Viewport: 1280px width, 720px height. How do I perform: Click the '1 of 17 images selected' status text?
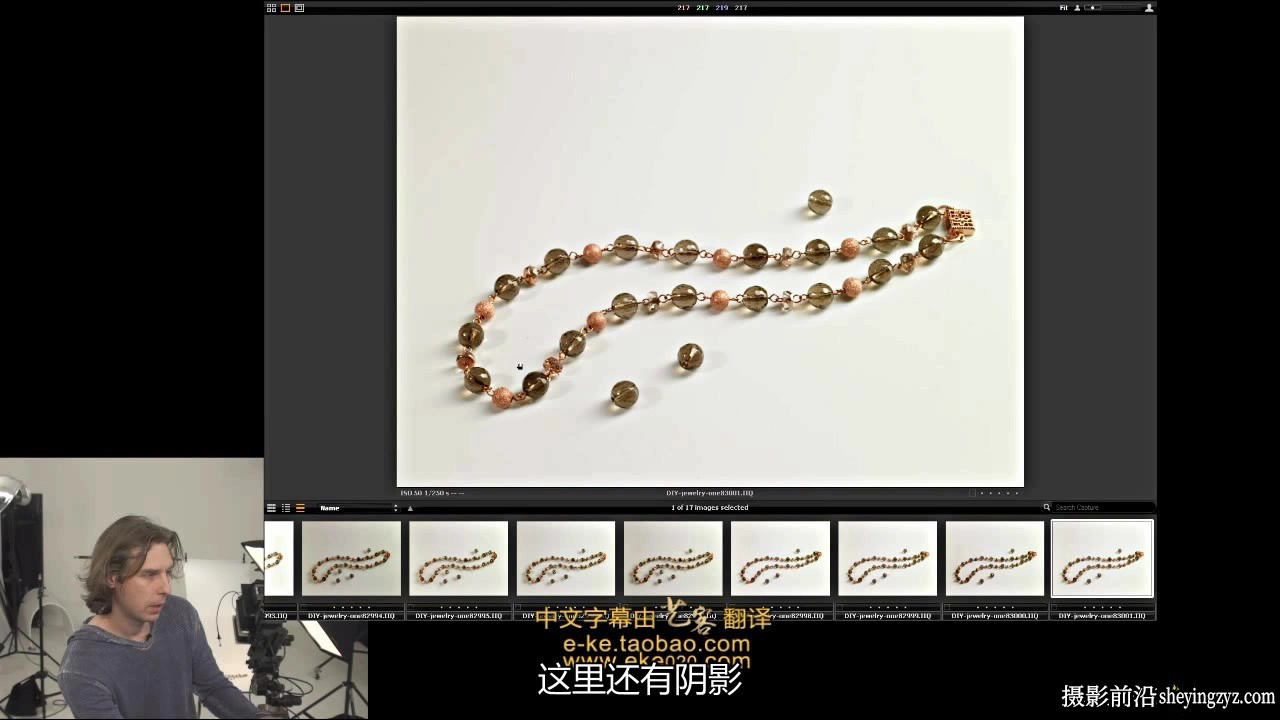pyautogui.click(x=710, y=508)
